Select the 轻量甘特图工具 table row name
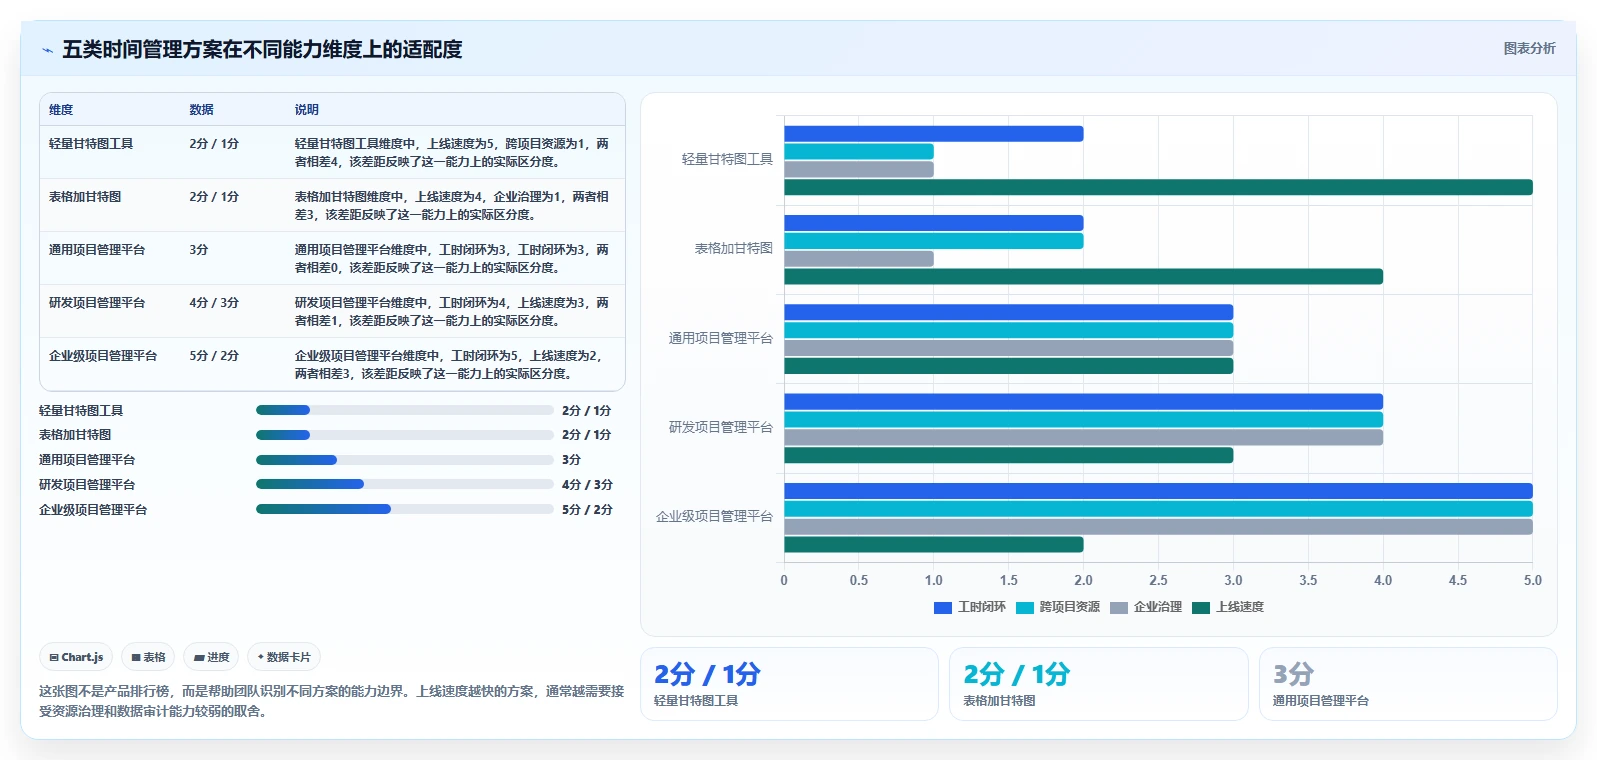 91,144
